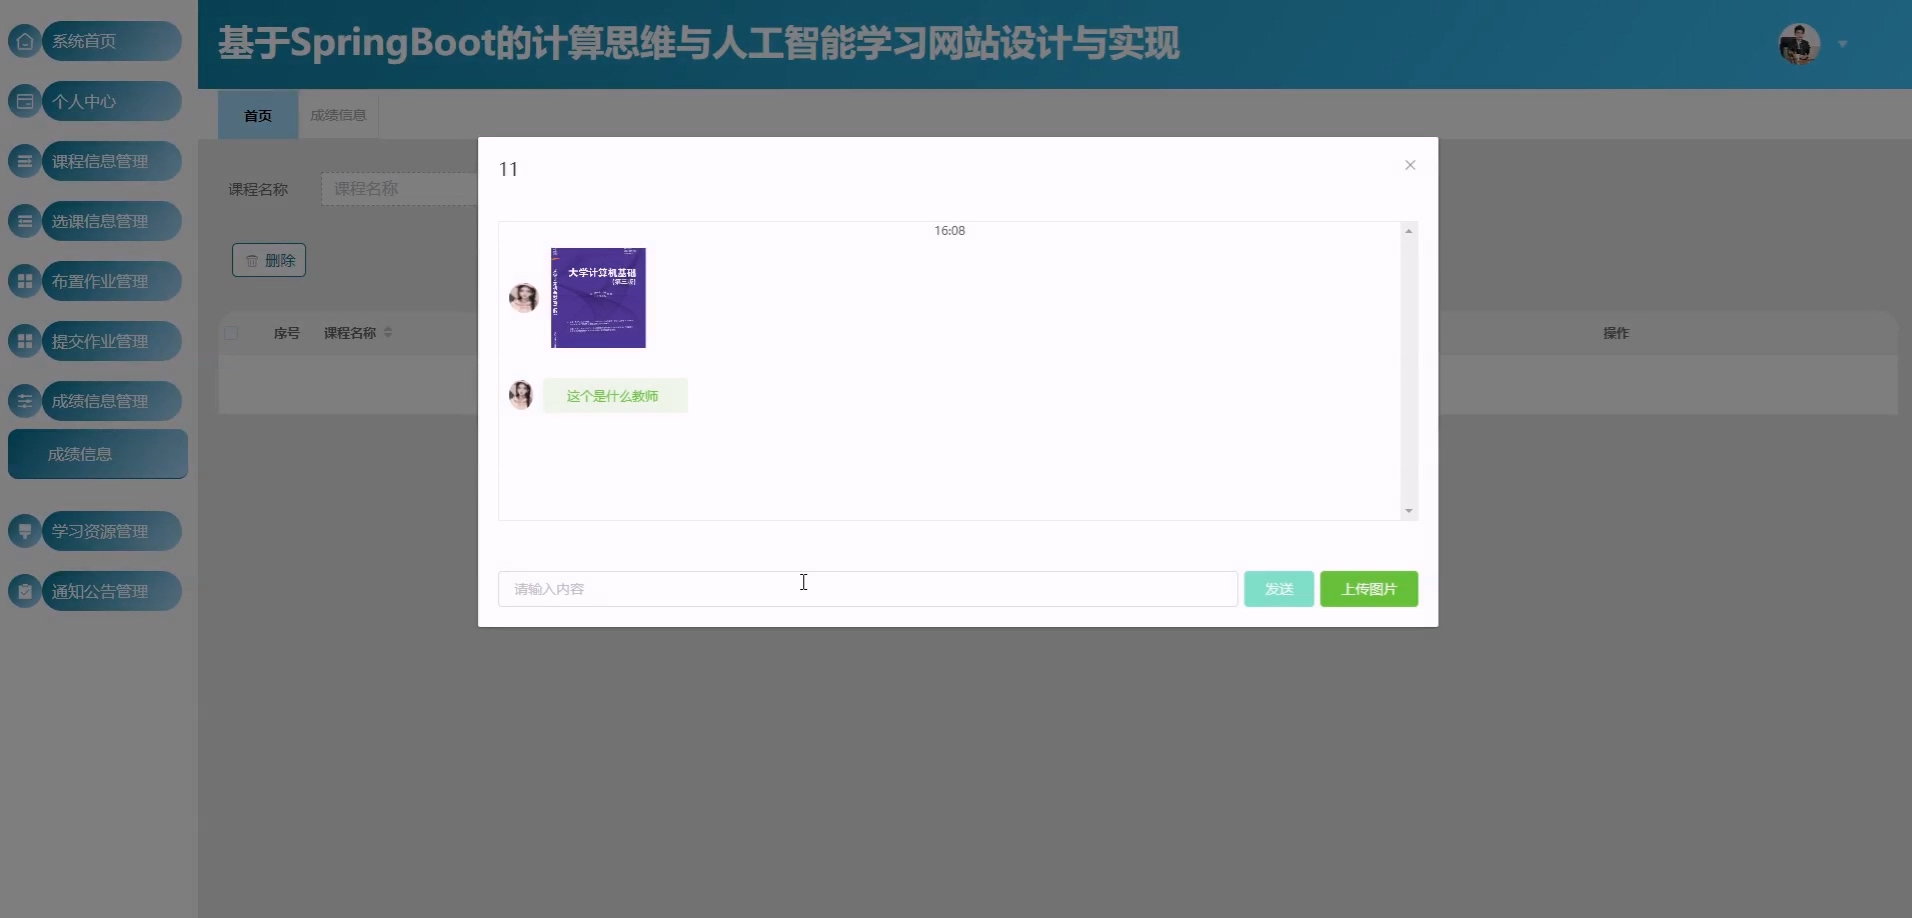Sort by 课程名称 column arrows

coord(388,333)
